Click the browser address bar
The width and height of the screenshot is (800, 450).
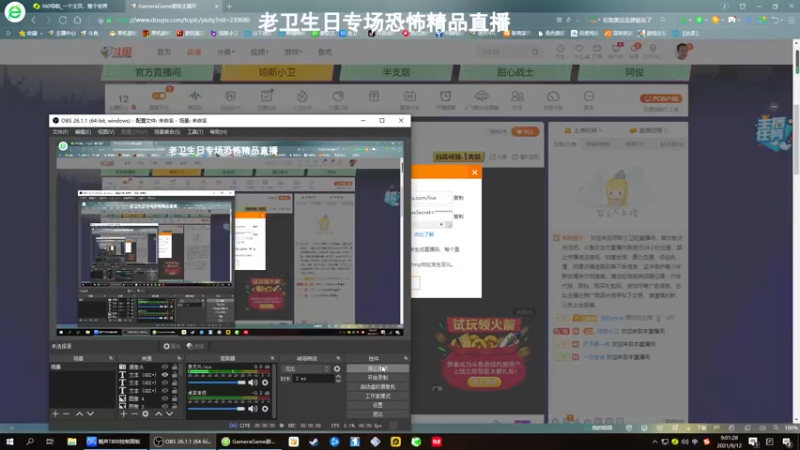pyautogui.click(x=327, y=20)
